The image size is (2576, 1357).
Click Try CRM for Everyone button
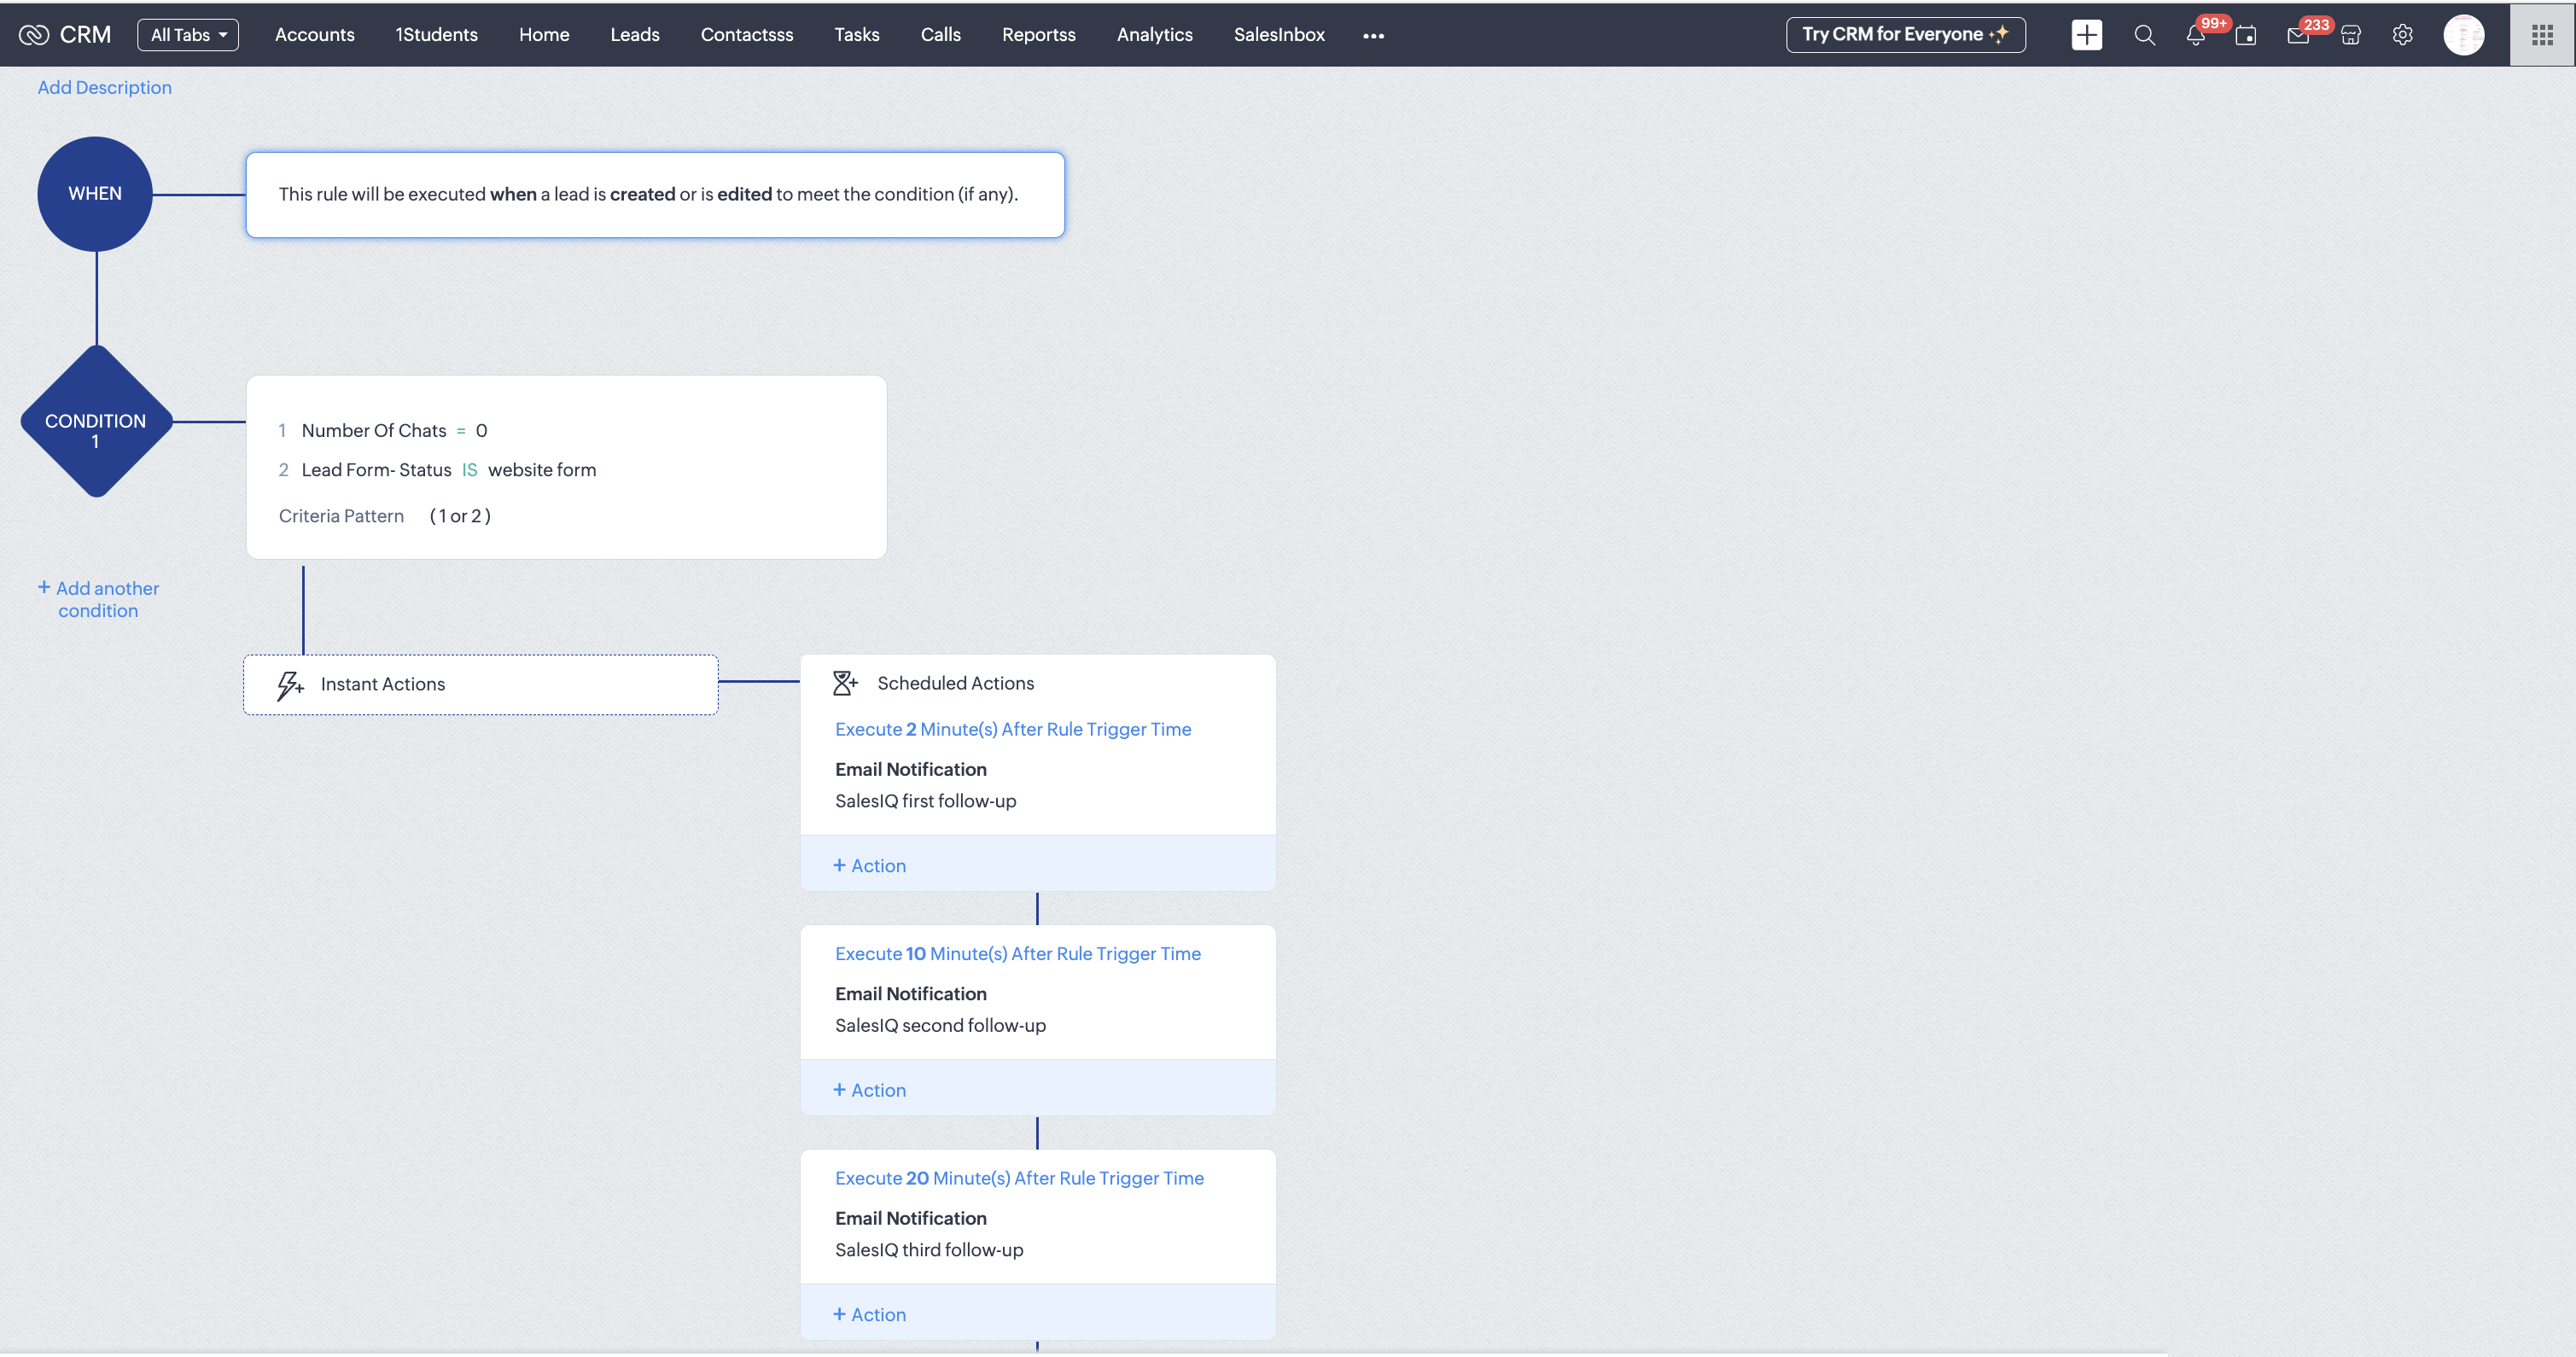tap(1905, 35)
